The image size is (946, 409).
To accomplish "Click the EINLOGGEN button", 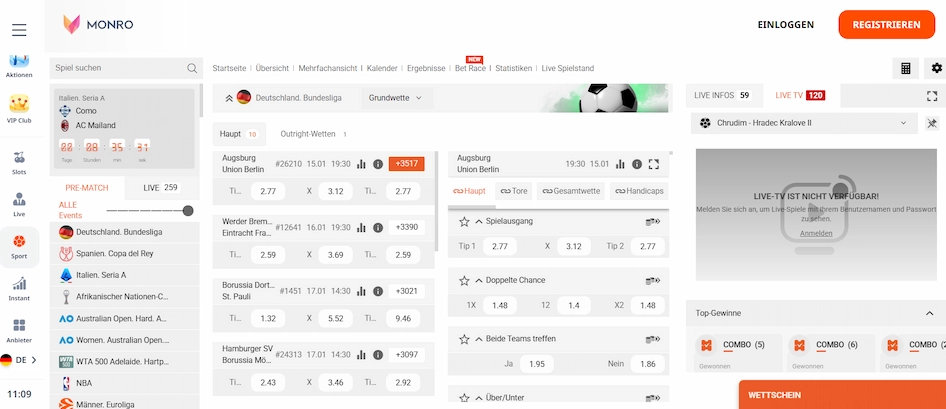I will pos(786,25).
